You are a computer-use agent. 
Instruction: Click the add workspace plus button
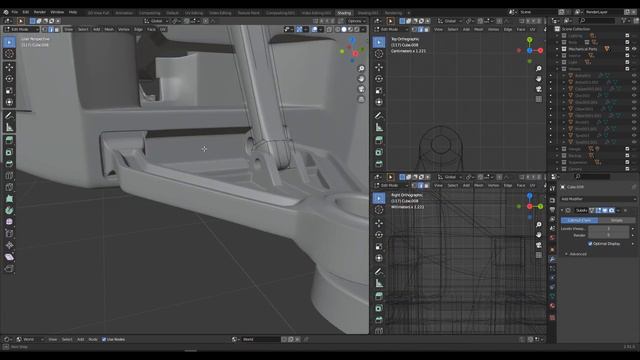click(409, 13)
